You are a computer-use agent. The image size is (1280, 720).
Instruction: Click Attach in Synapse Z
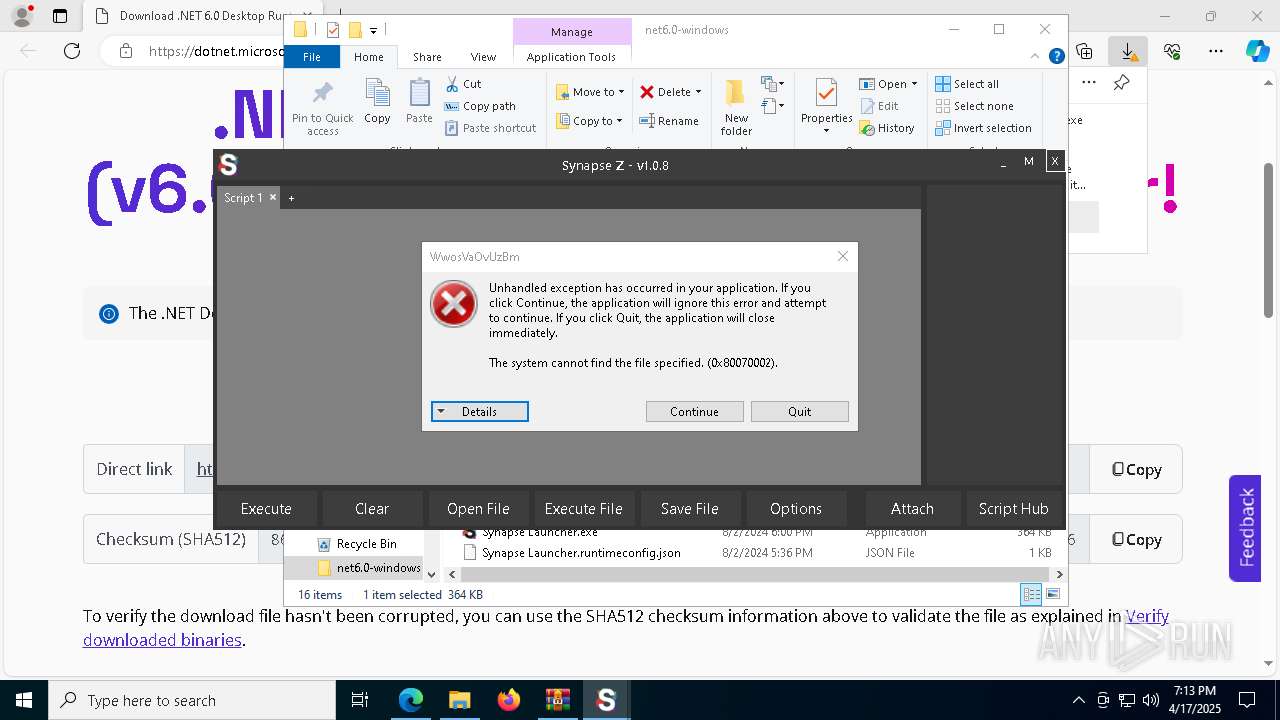pyautogui.click(x=912, y=508)
